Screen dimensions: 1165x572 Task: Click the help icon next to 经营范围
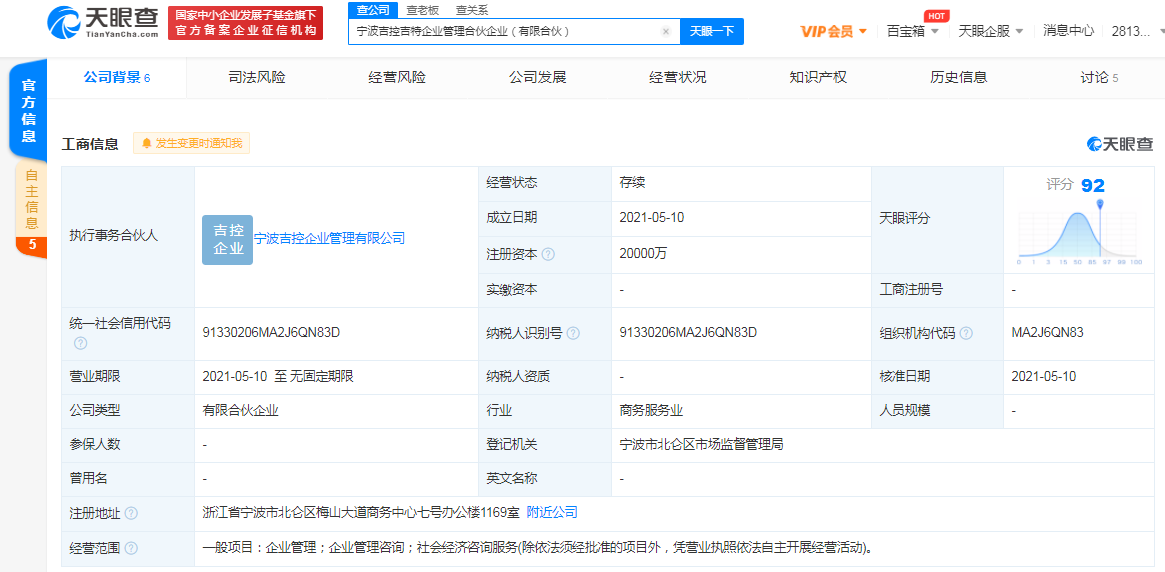point(131,548)
